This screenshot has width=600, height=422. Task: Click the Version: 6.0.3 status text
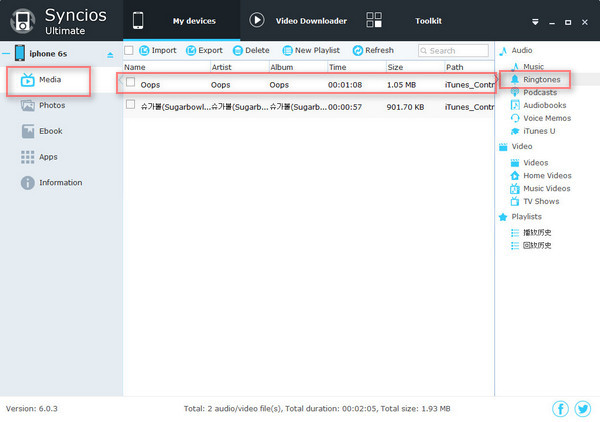[32, 409]
